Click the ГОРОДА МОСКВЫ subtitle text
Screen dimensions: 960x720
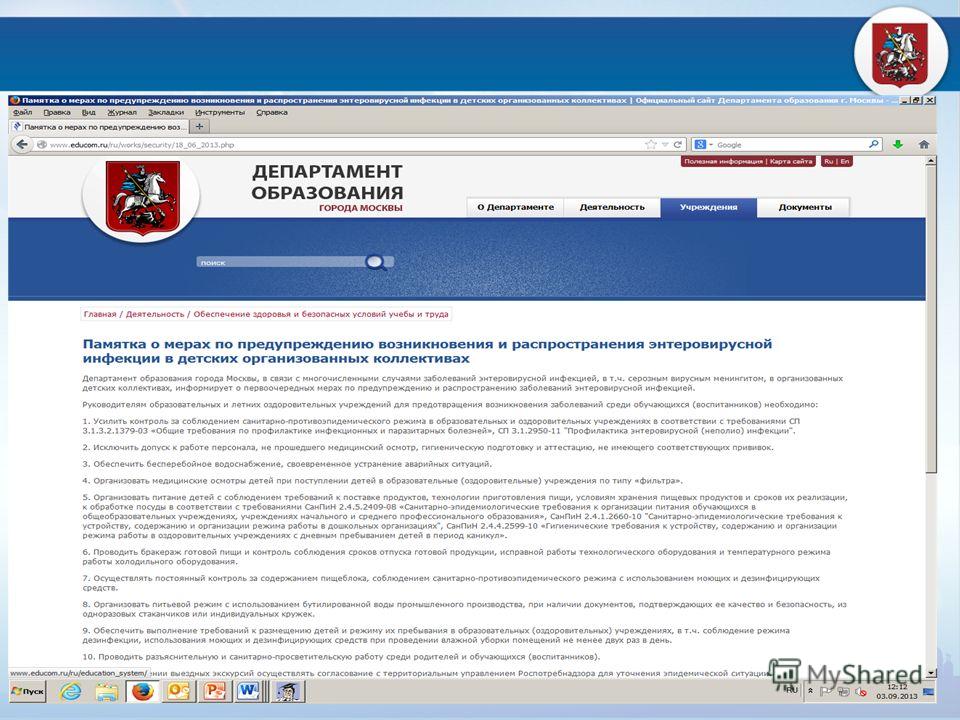[x=361, y=208]
